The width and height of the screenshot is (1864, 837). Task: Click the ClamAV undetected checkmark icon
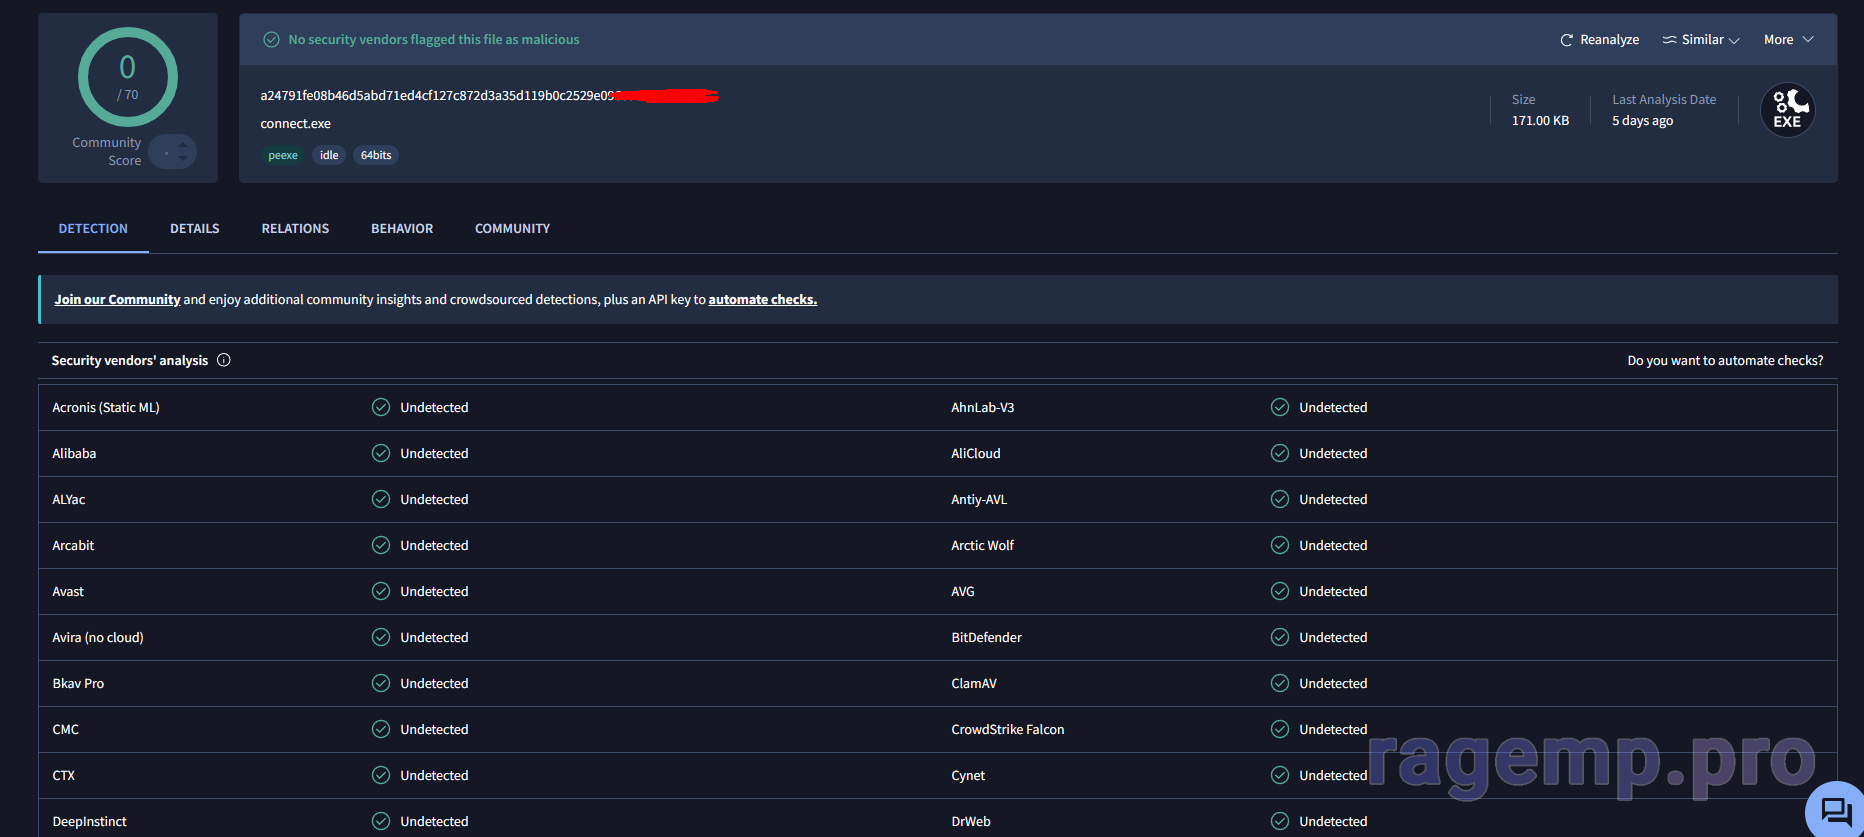click(x=1280, y=683)
